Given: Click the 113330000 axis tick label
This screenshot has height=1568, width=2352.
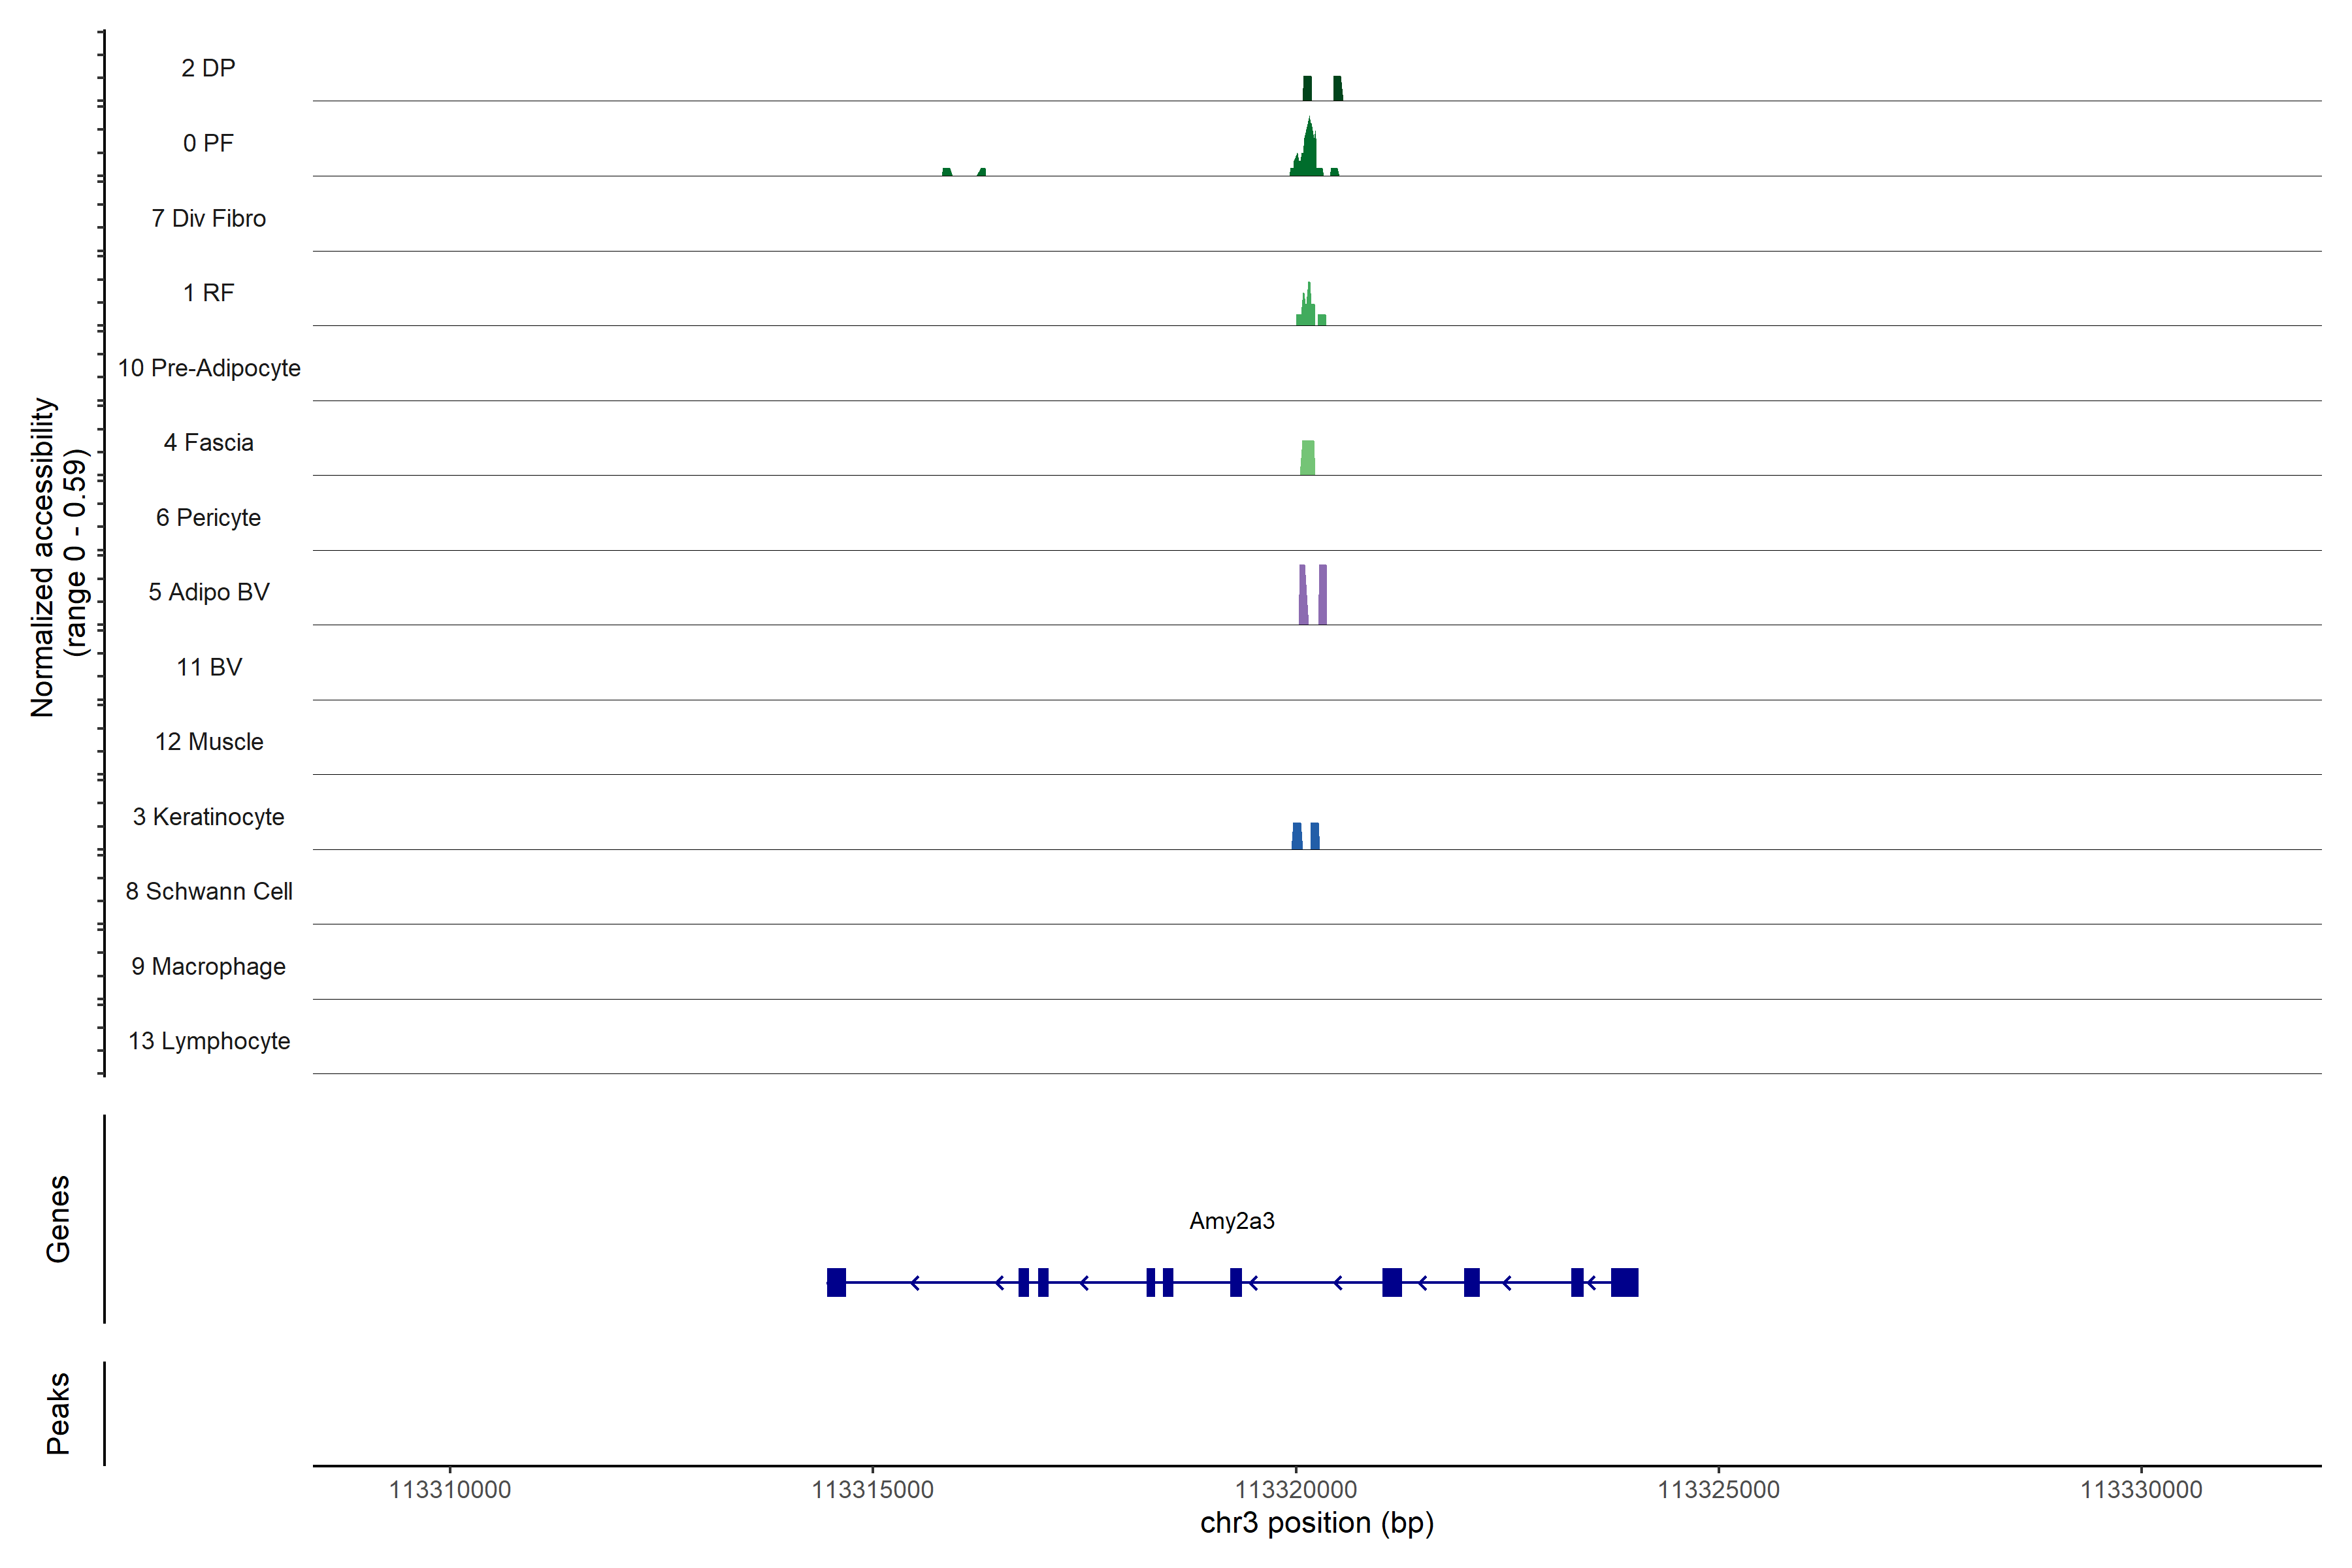Looking at the screenshot, I should pyautogui.click(x=2141, y=1490).
